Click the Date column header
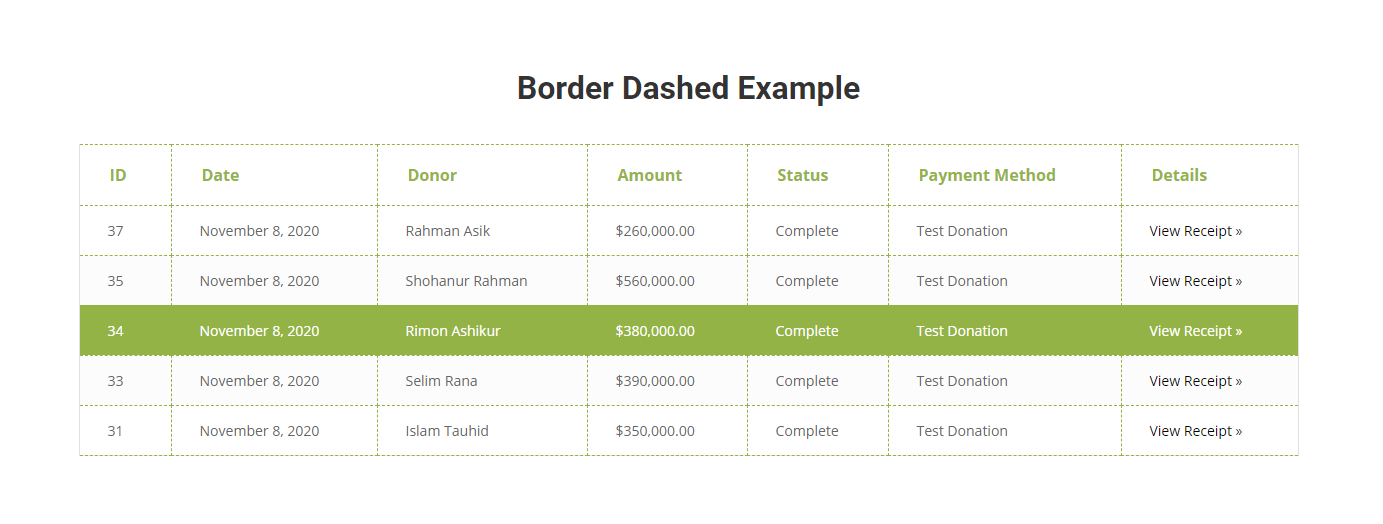The width and height of the screenshot is (1383, 524). (220, 175)
